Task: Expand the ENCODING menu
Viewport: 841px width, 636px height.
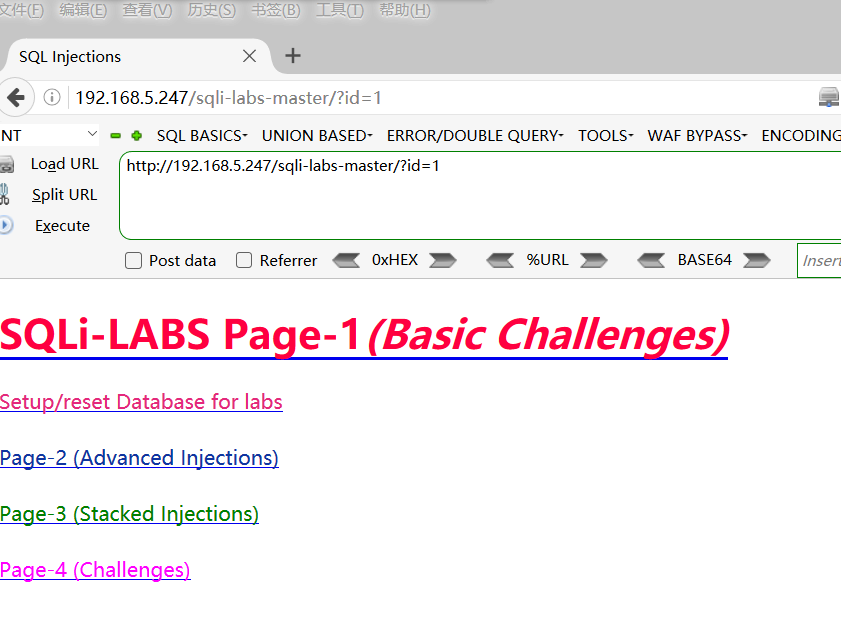Action: [x=801, y=136]
